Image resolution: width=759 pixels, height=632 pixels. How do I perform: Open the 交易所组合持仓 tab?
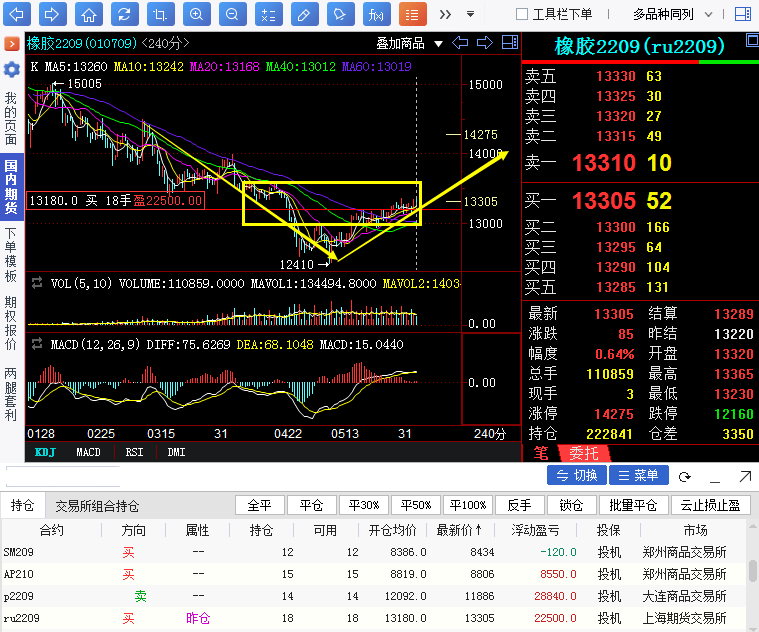tap(97, 506)
